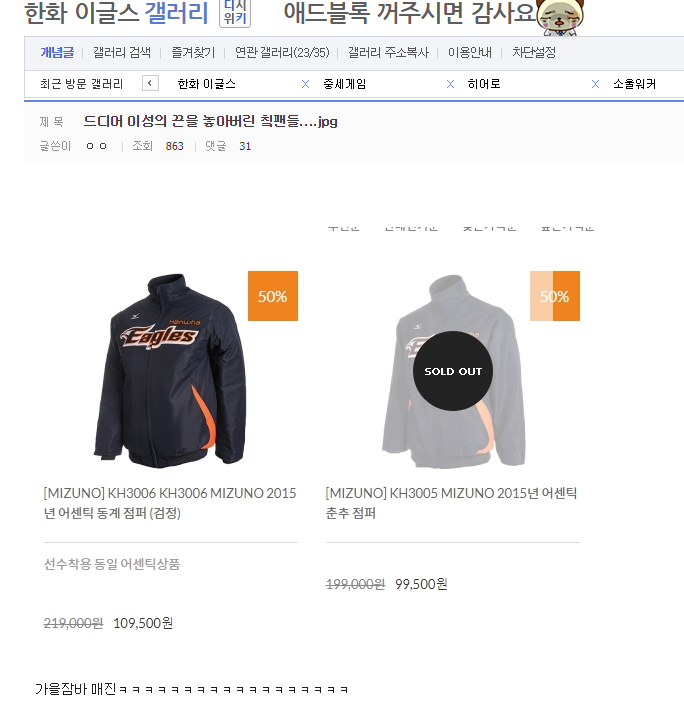Open the black Eagles jumper product image
Screen dimensions: 684x718
coord(170,371)
